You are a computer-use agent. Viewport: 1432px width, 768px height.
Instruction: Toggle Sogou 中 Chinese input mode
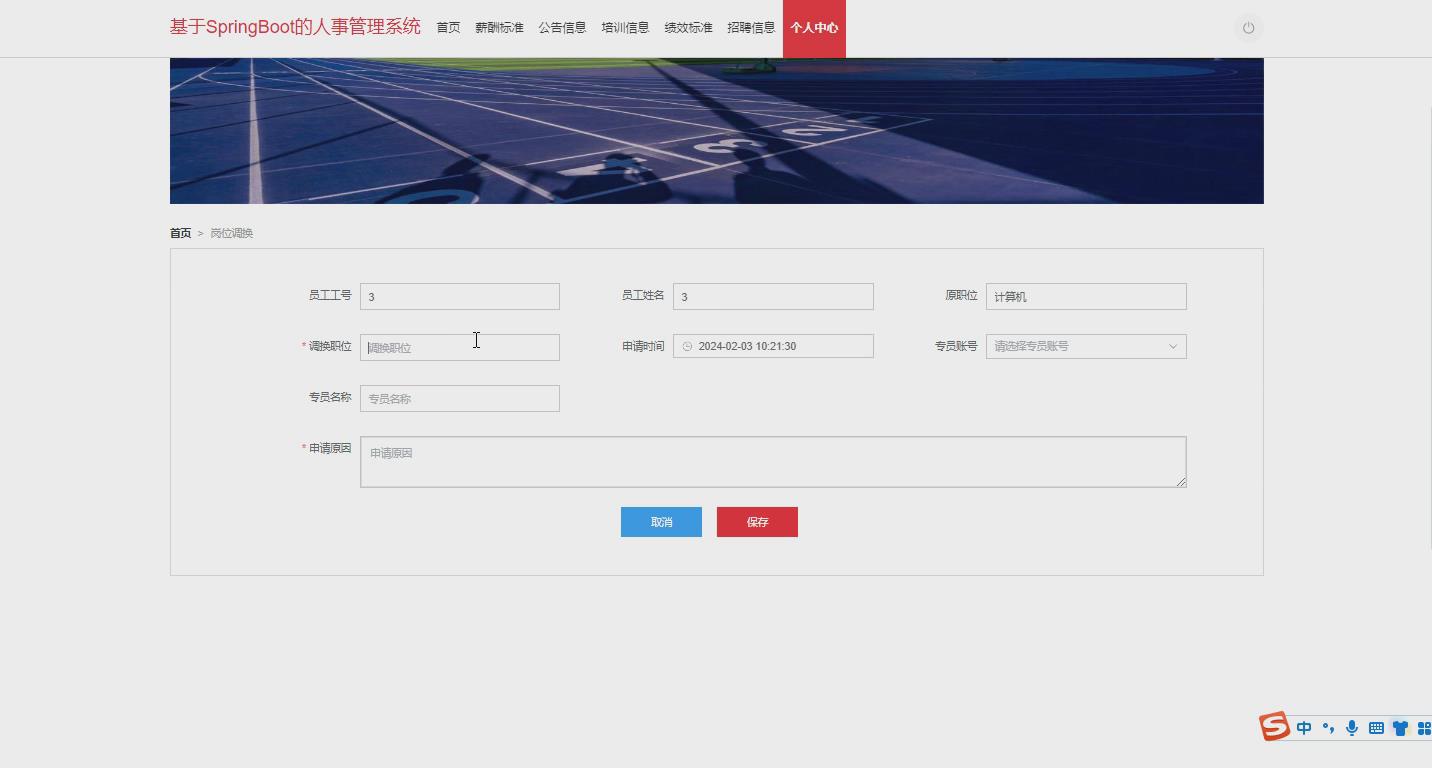click(x=1304, y=728)
